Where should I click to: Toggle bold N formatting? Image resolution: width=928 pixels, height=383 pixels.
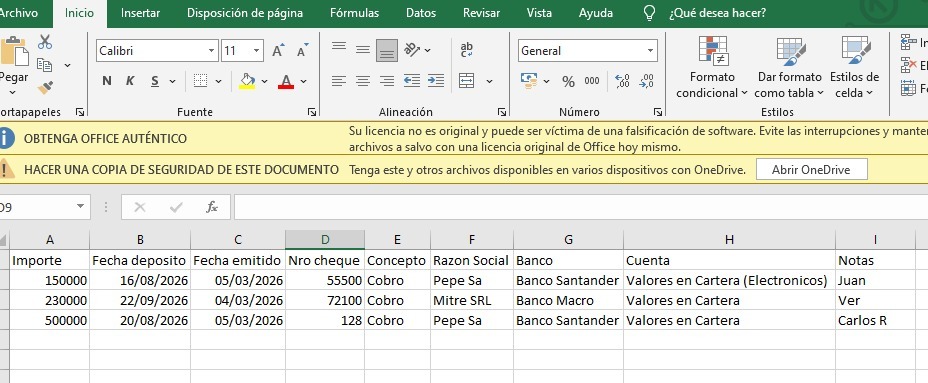107,81
